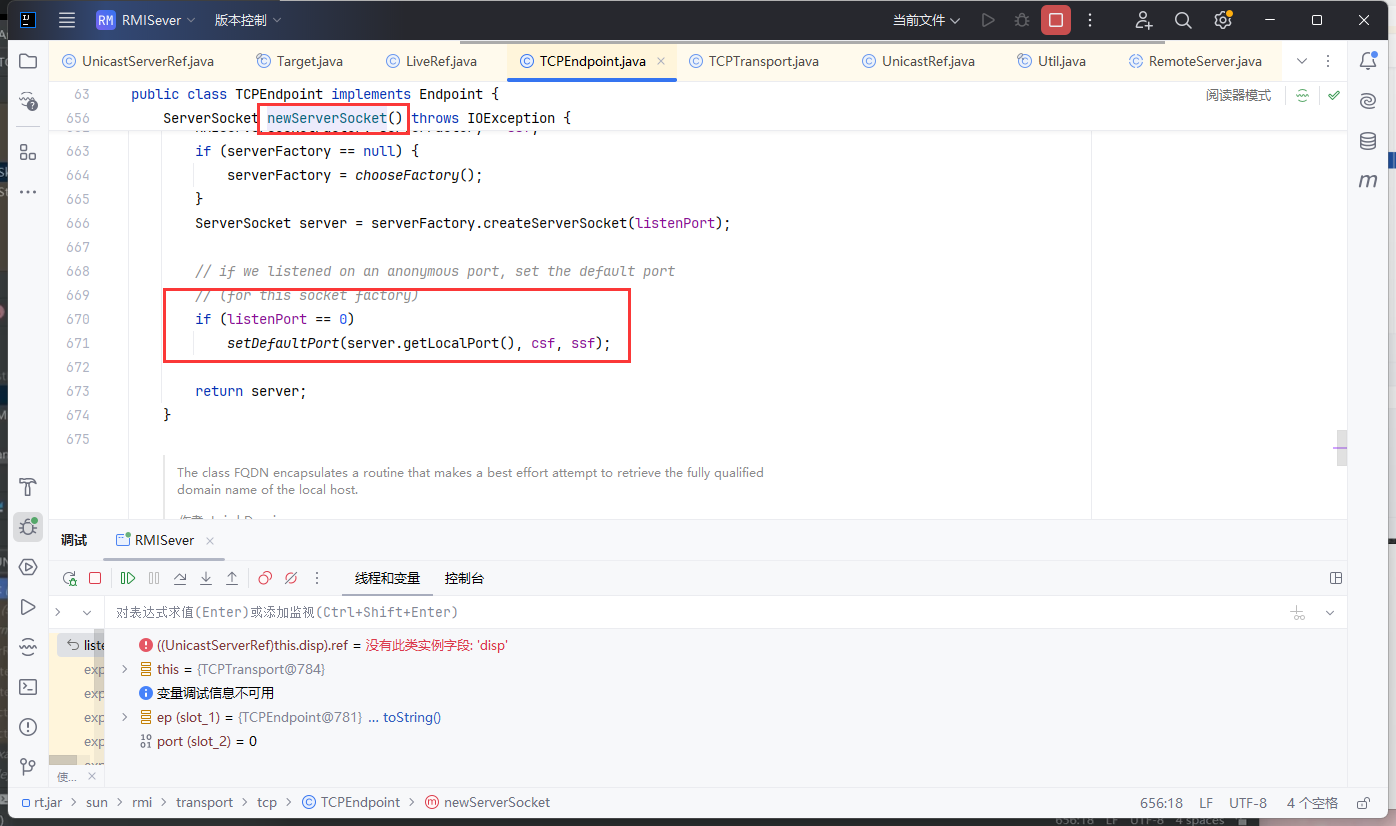Switch to the 控制台 console tab
The image size is (1396, 826).
point(464,578)
